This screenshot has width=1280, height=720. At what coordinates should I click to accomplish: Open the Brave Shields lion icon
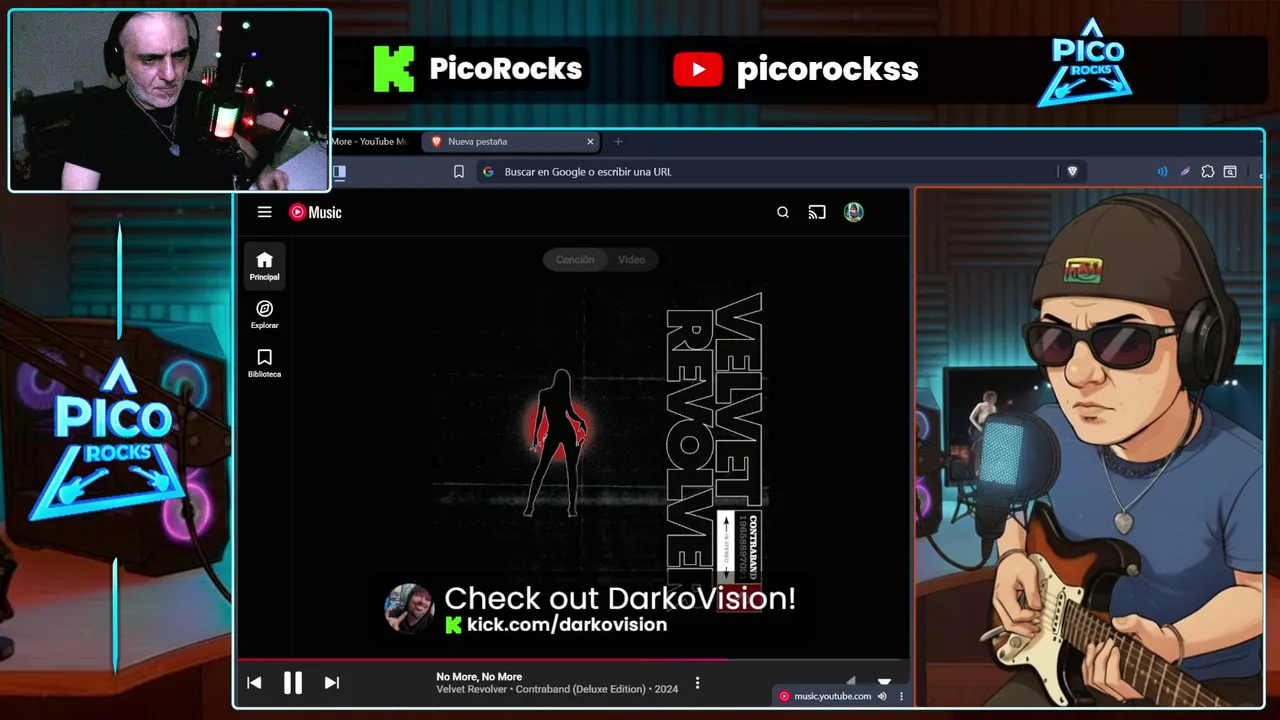click(1072, 172)
